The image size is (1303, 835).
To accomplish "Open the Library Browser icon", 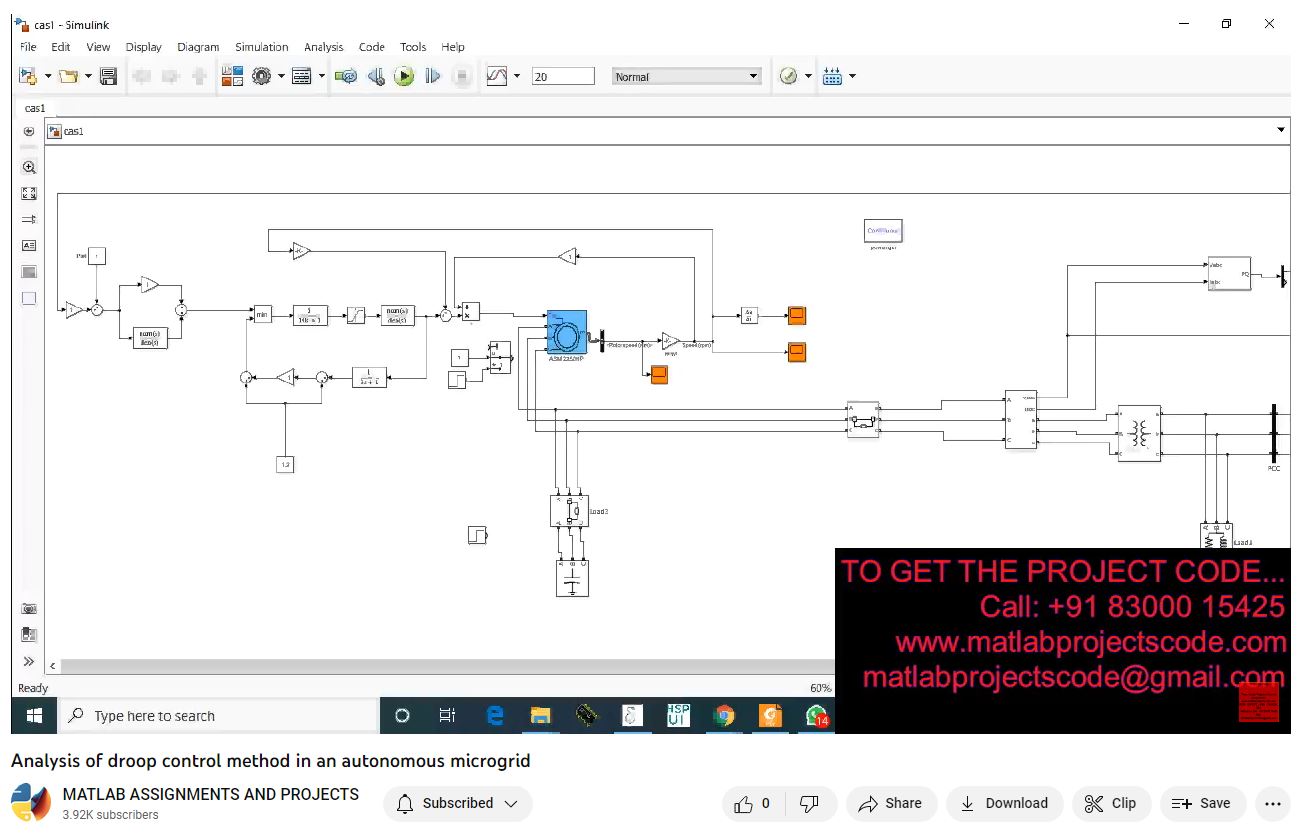I will click(232, 76).
